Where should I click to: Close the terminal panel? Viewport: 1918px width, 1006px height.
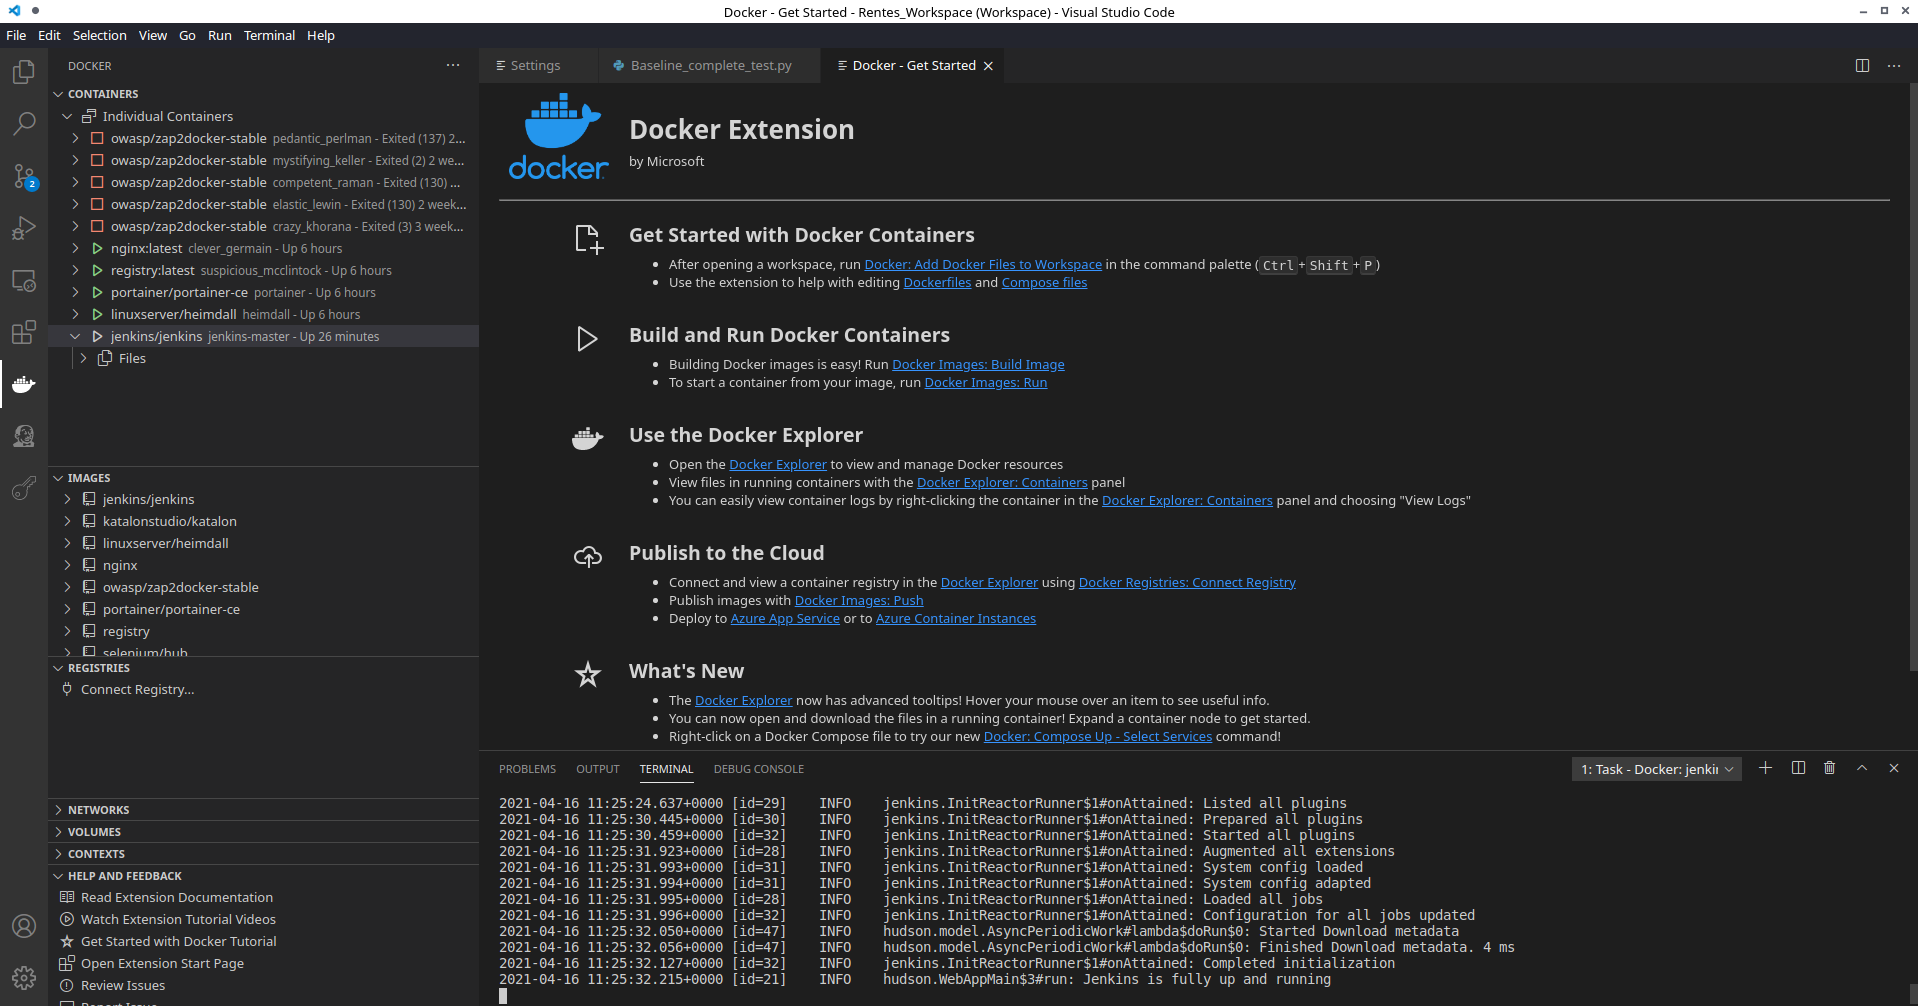(x=1894, y=768)
